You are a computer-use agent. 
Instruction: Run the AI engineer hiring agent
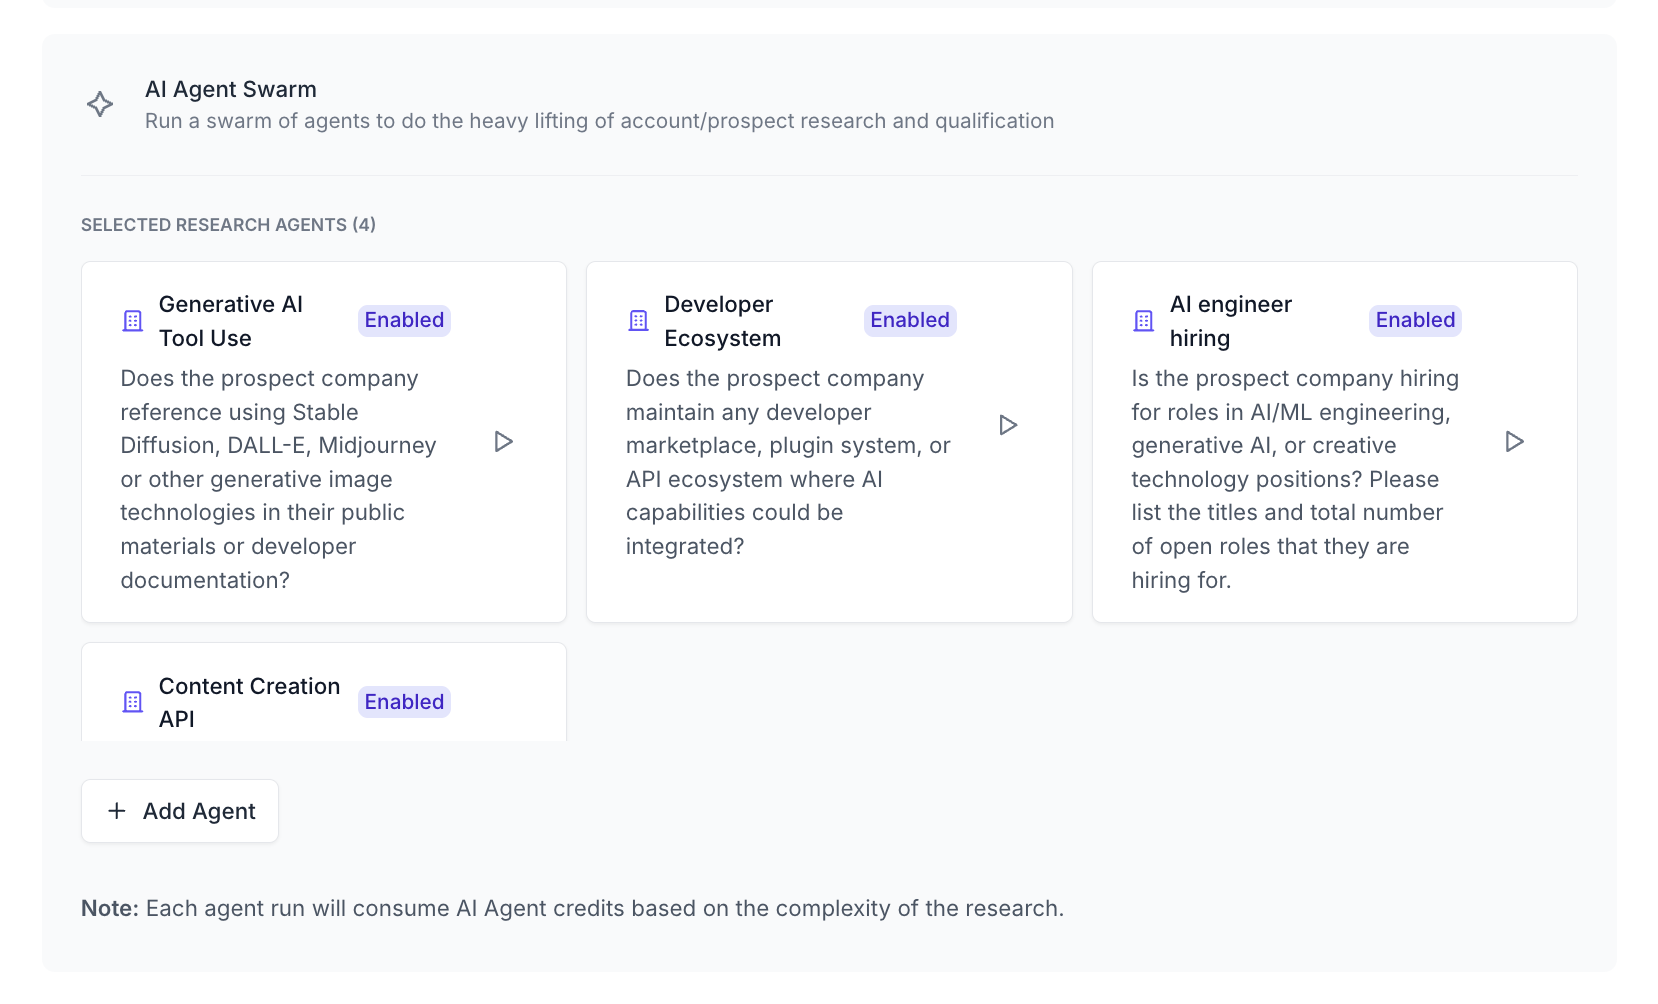tap(1514, 442)
